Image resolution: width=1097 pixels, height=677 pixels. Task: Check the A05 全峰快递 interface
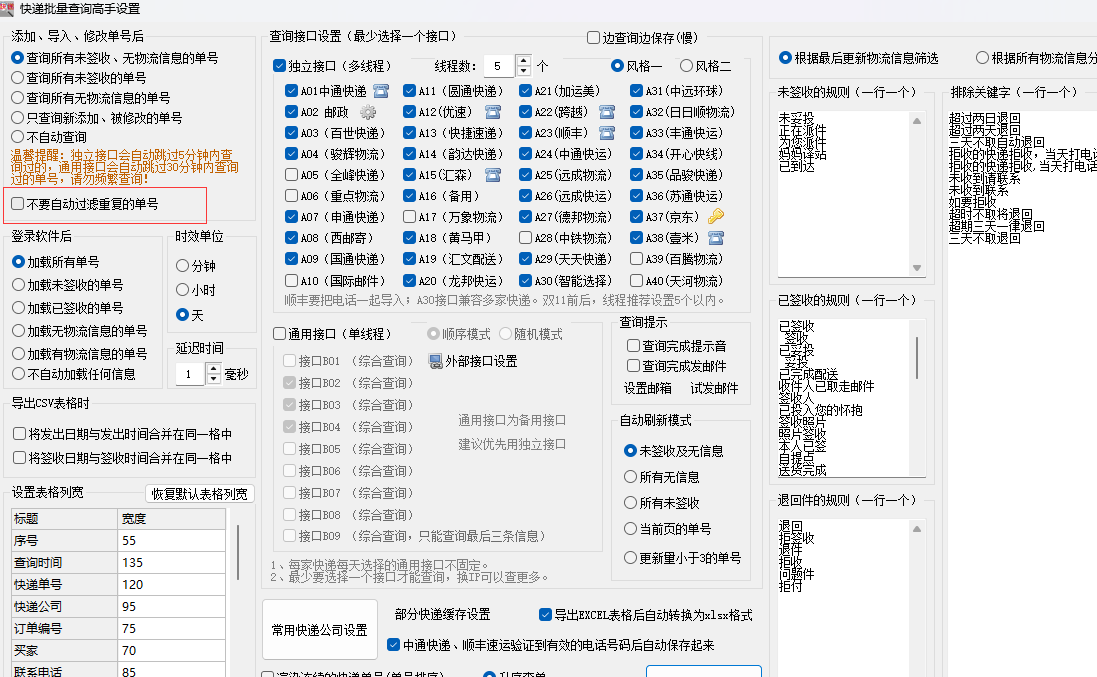click(x=292, y=175)
